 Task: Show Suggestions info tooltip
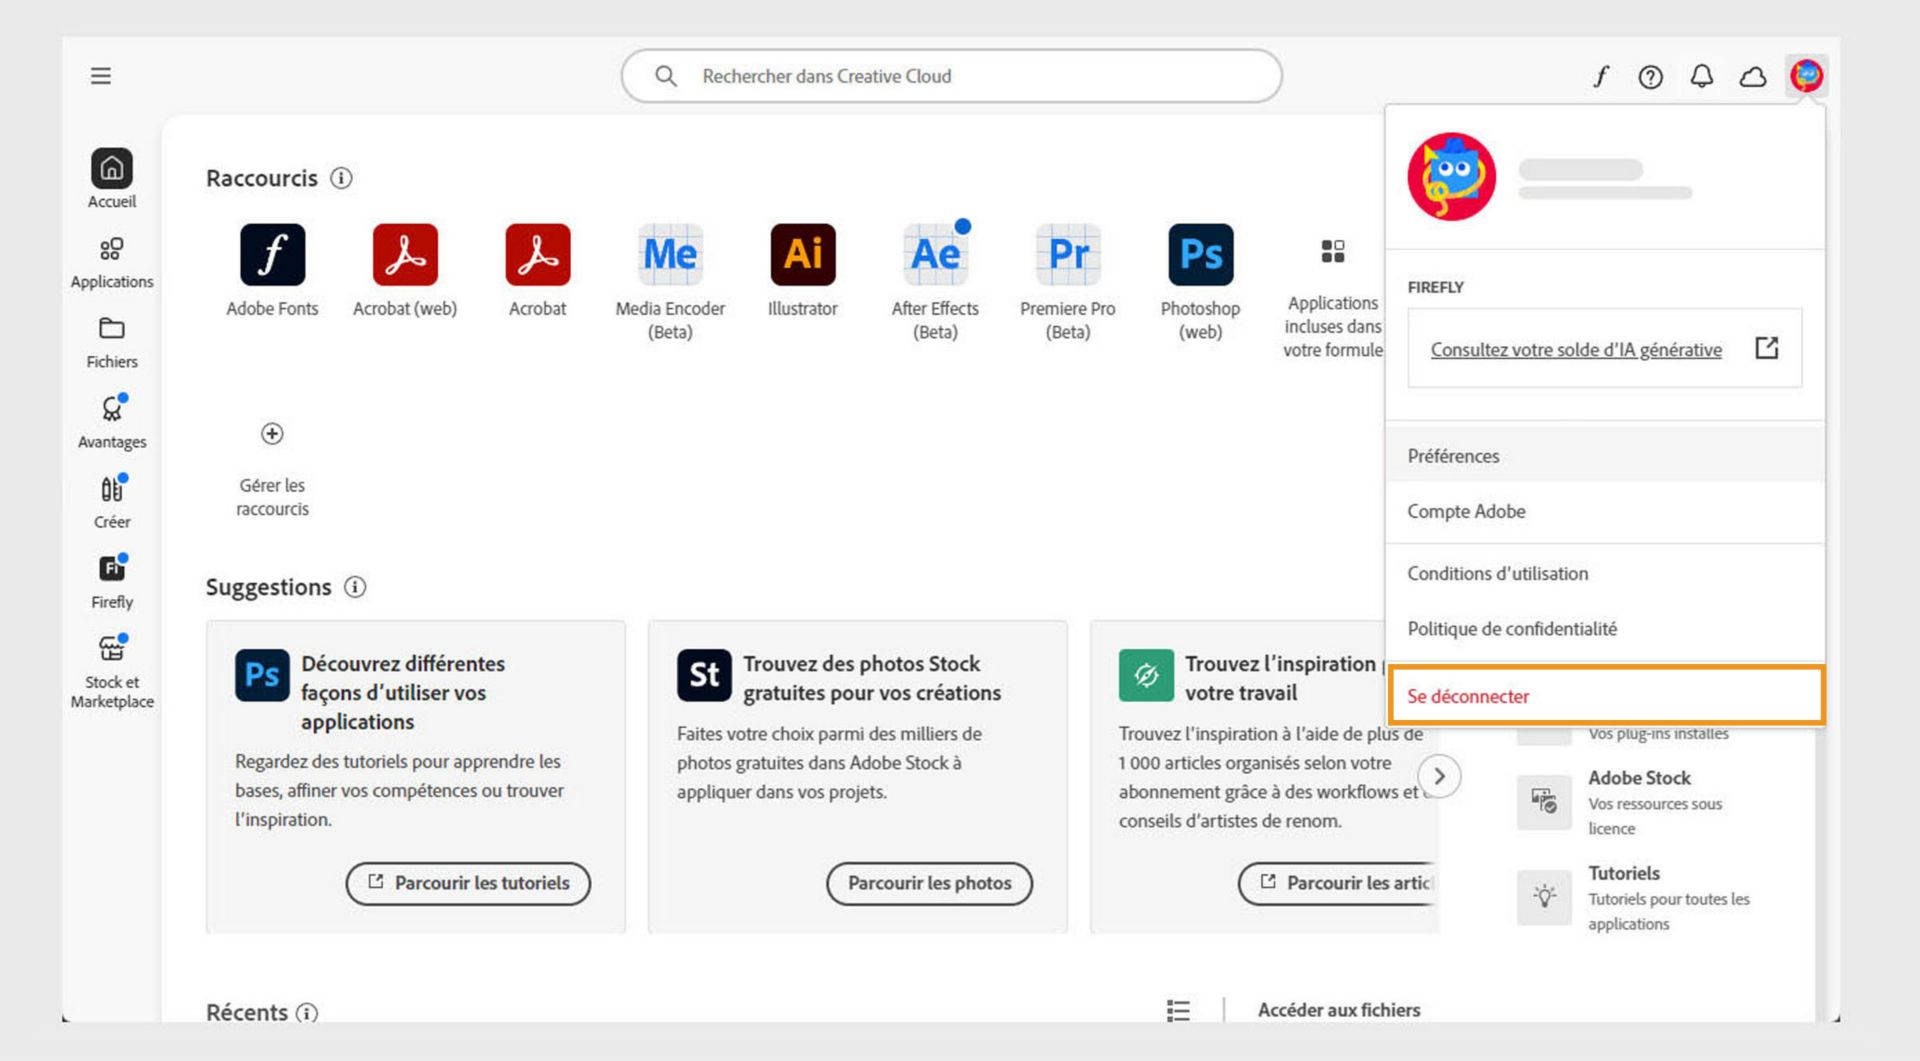(355, 587)
